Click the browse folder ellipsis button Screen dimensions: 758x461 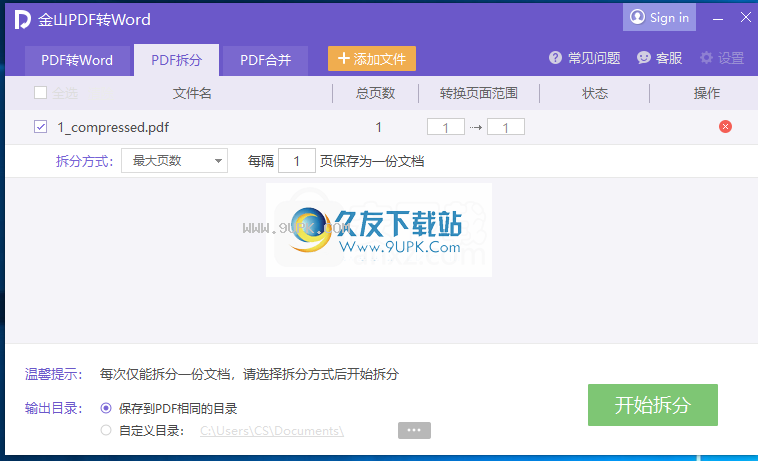tap(414, 430)
